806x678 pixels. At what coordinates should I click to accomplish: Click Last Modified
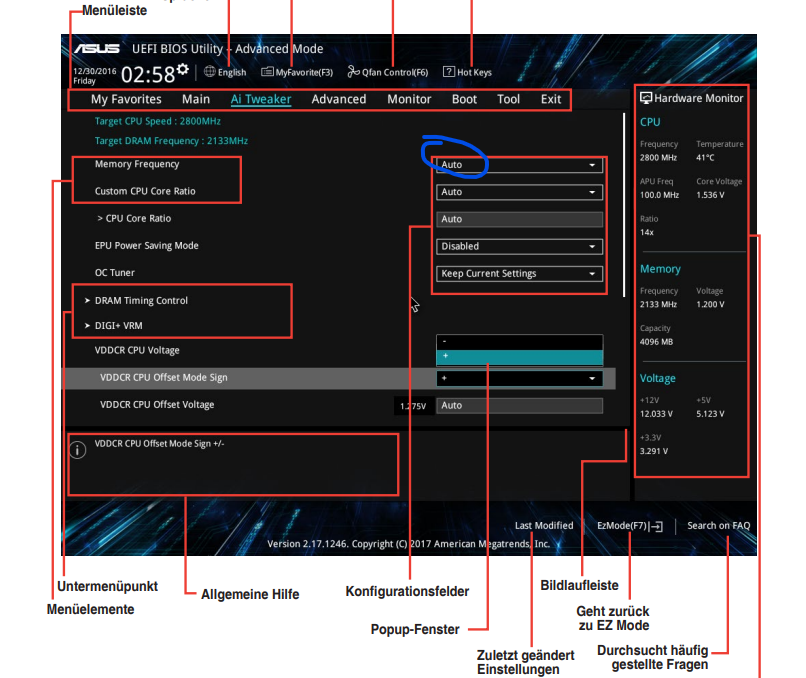click(544, 526)
